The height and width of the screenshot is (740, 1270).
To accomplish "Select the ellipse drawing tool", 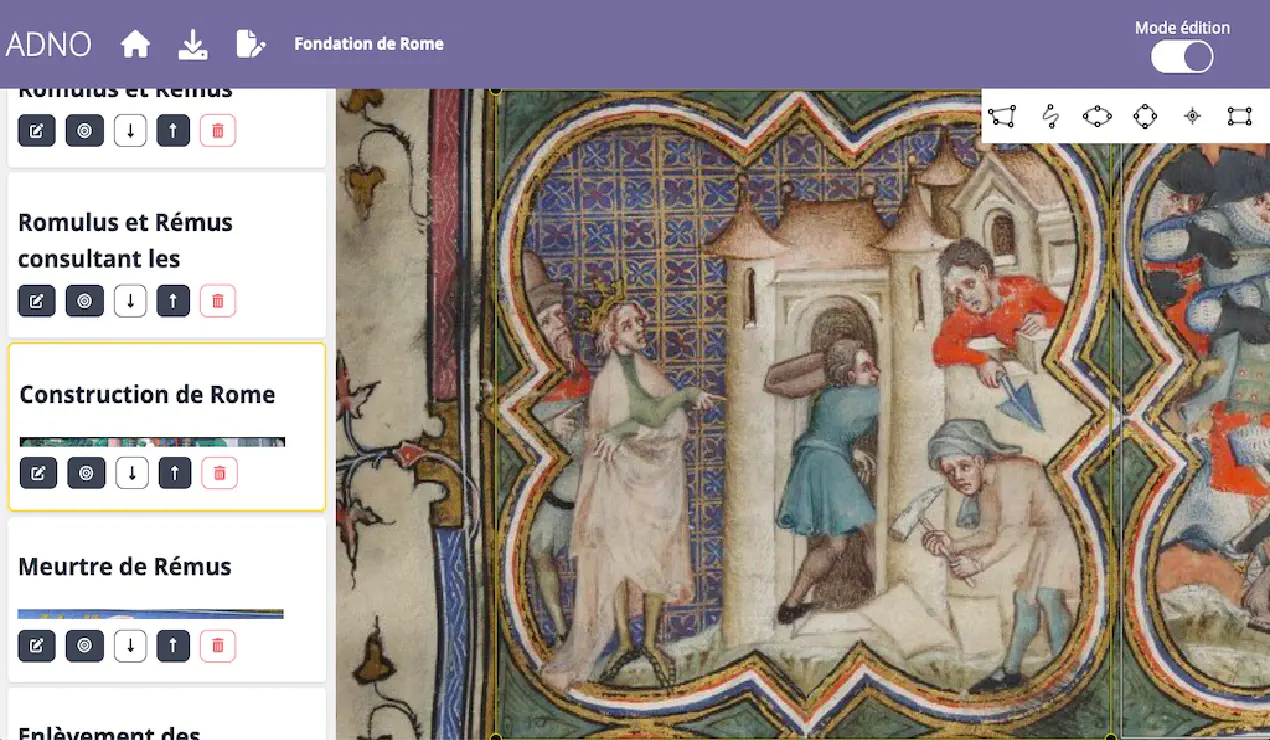I will pos(1097,117).
